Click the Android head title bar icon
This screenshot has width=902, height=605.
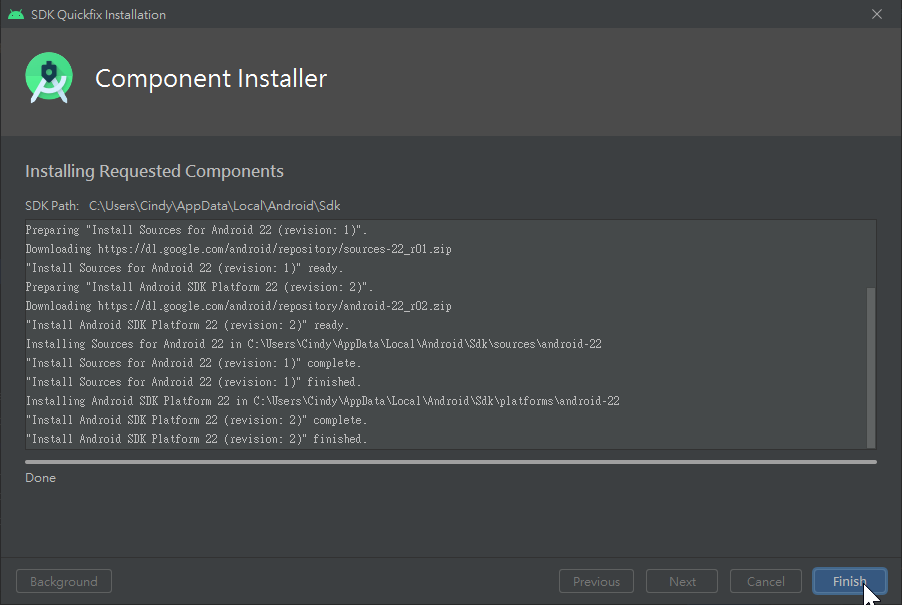tap(16, 14)
